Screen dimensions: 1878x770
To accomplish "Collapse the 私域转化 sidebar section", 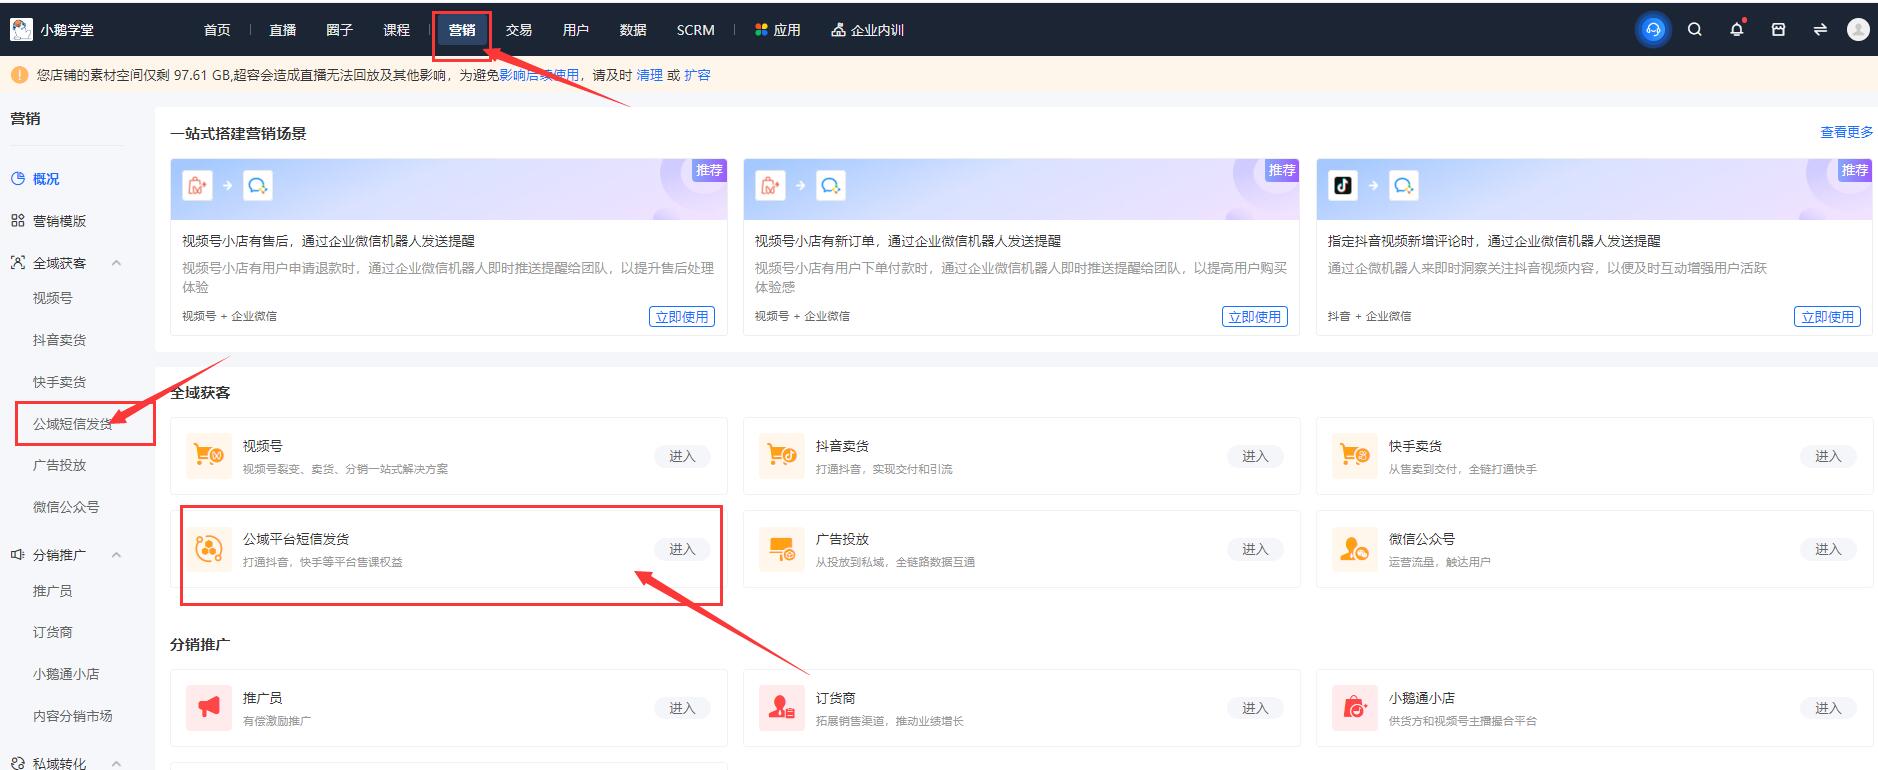I will tap(116, 763).
